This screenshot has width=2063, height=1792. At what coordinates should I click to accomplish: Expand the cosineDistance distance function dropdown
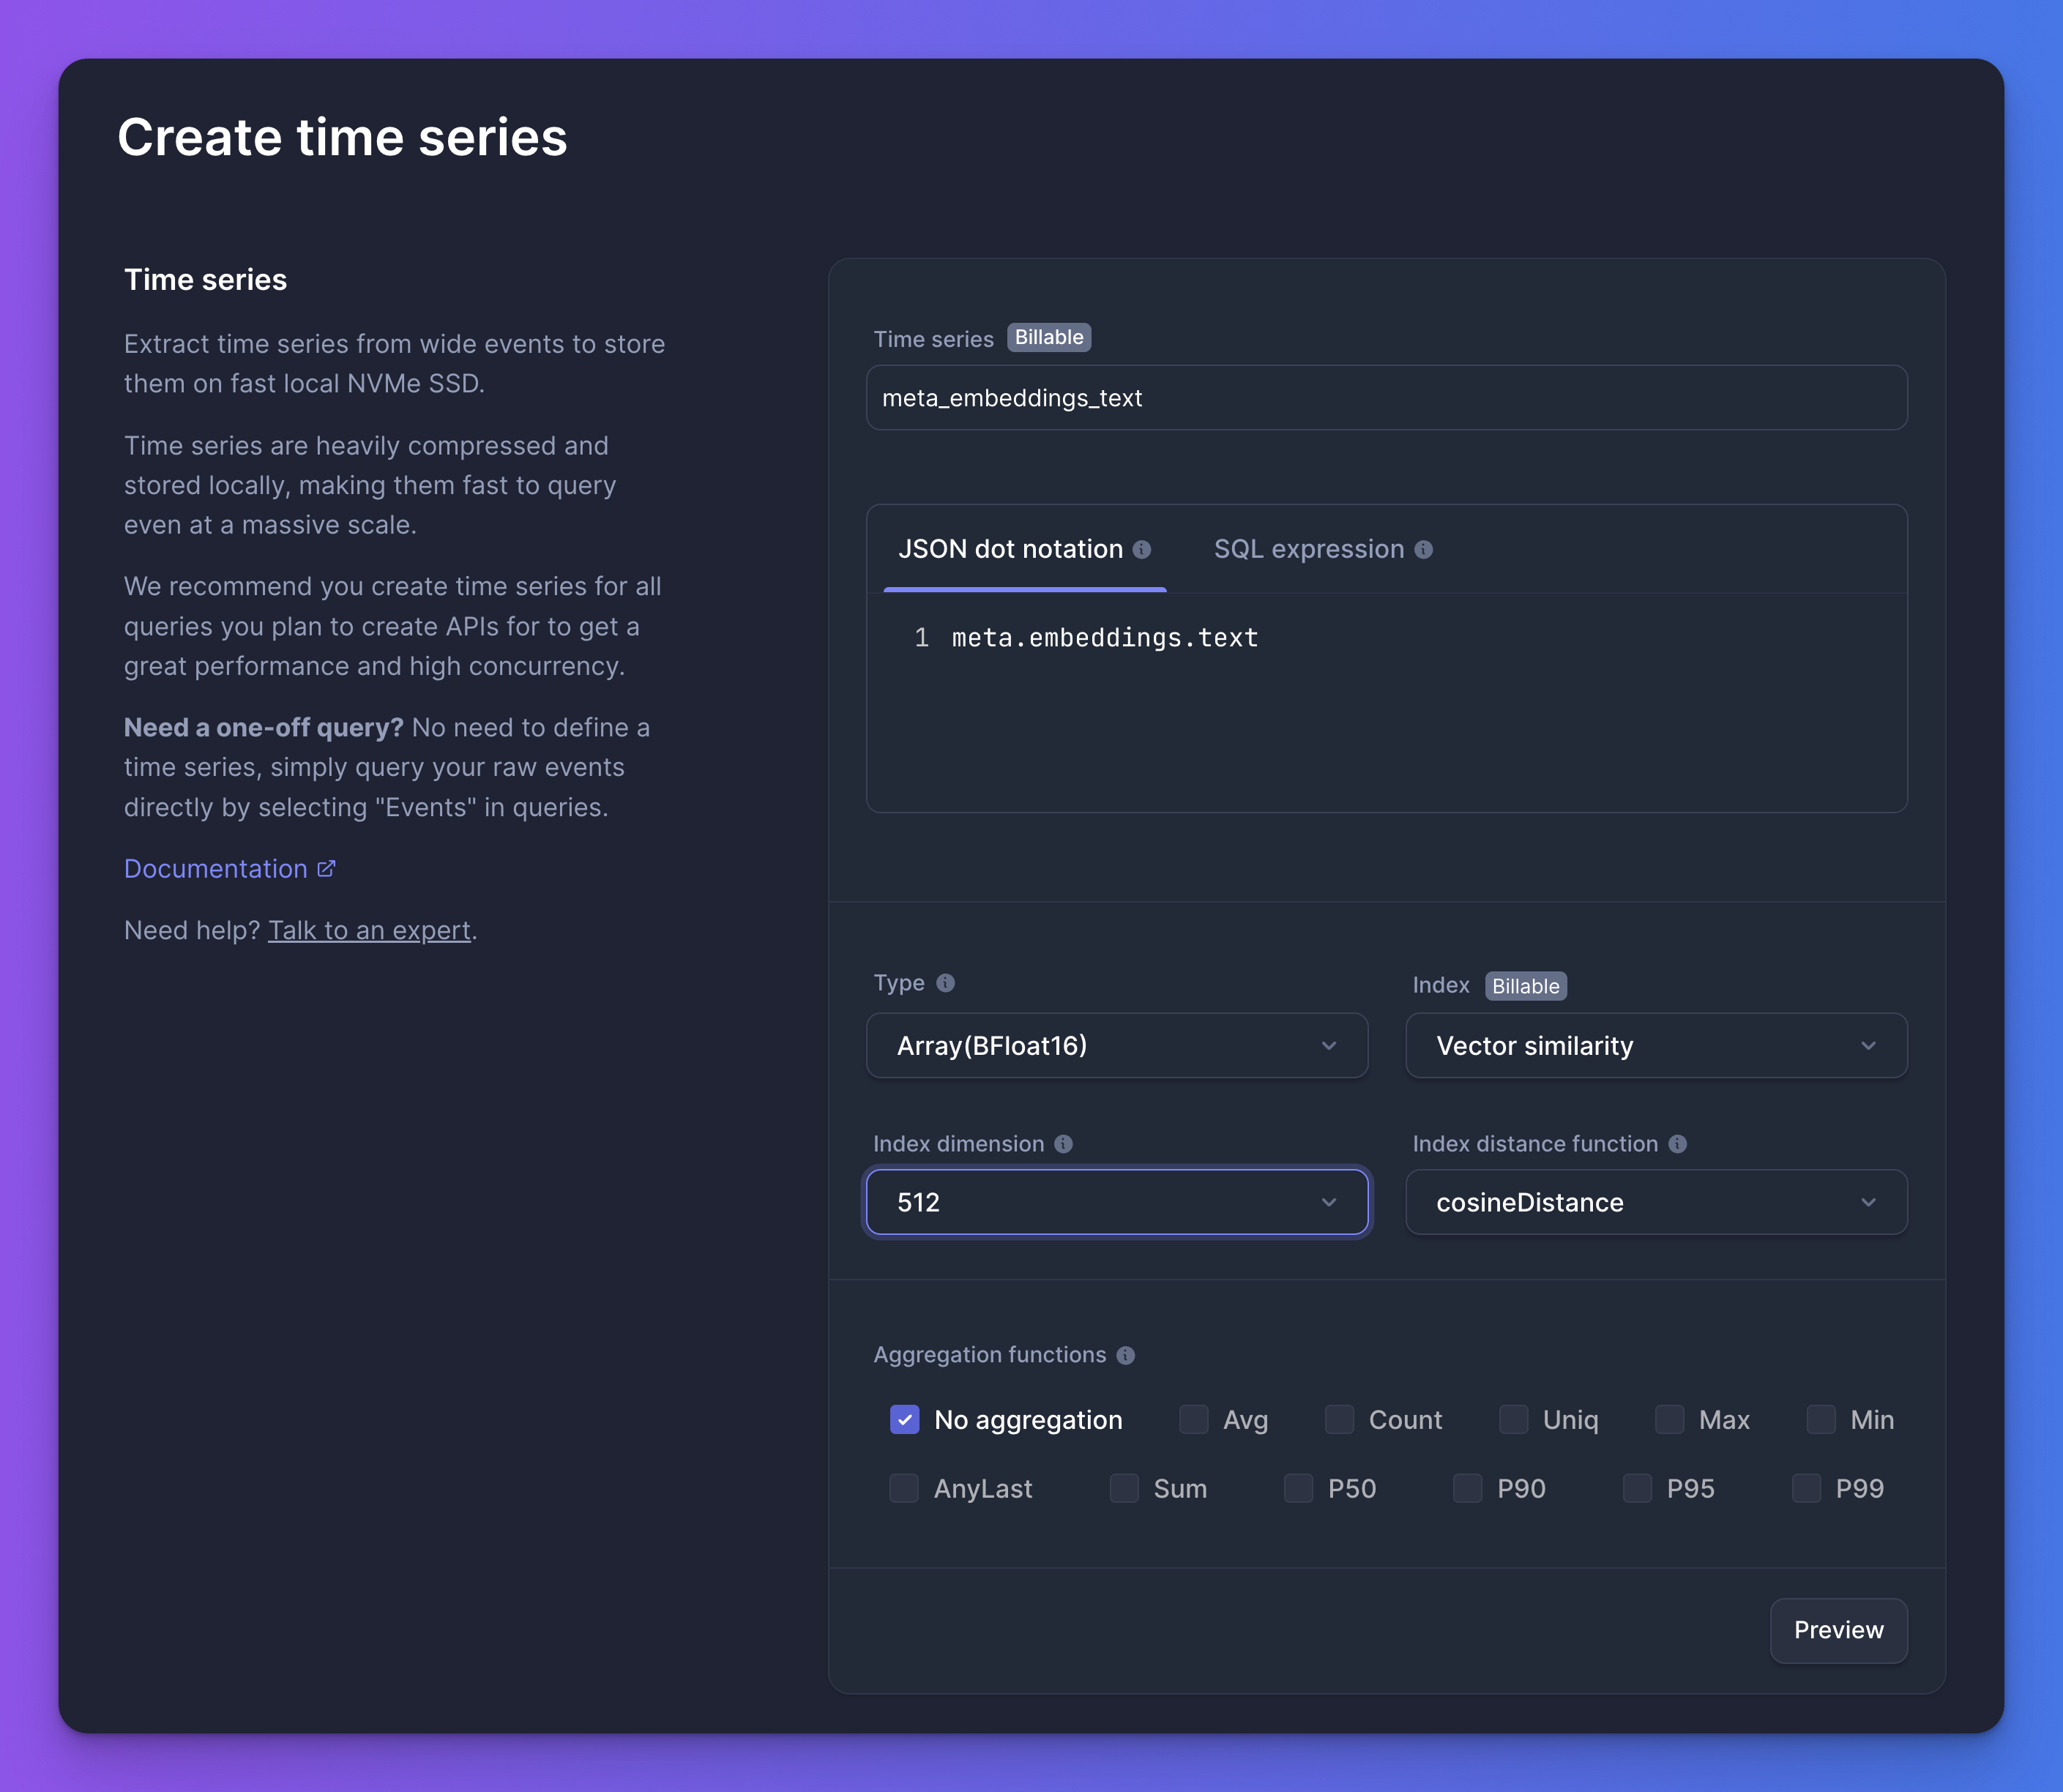pyautogui.click(x=1656, y=1202)
